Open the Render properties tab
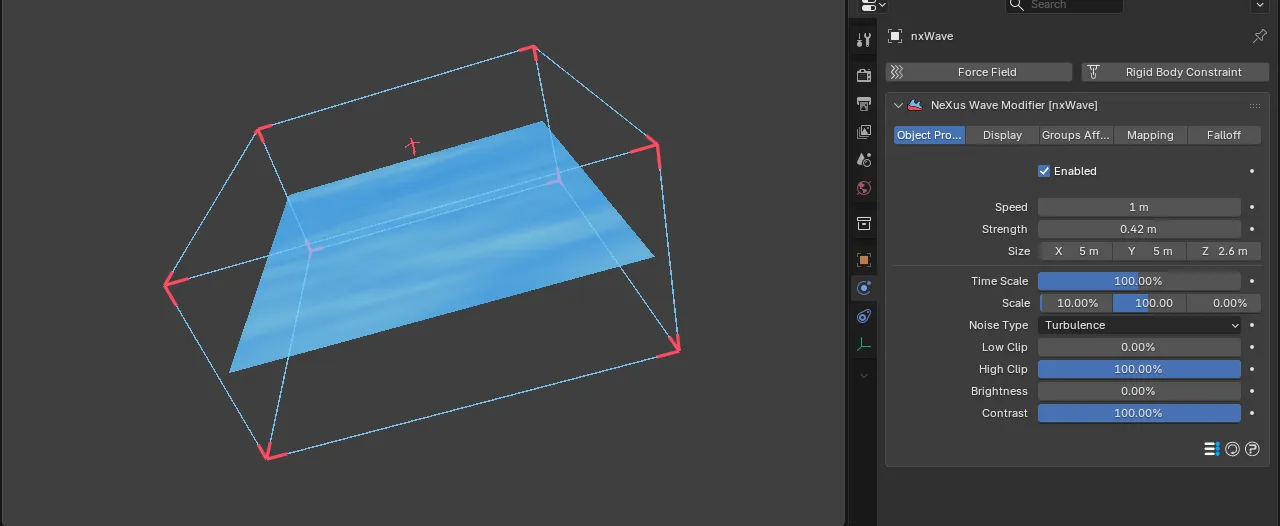The height and width of the screenshot is (526, 1280). 864,75
